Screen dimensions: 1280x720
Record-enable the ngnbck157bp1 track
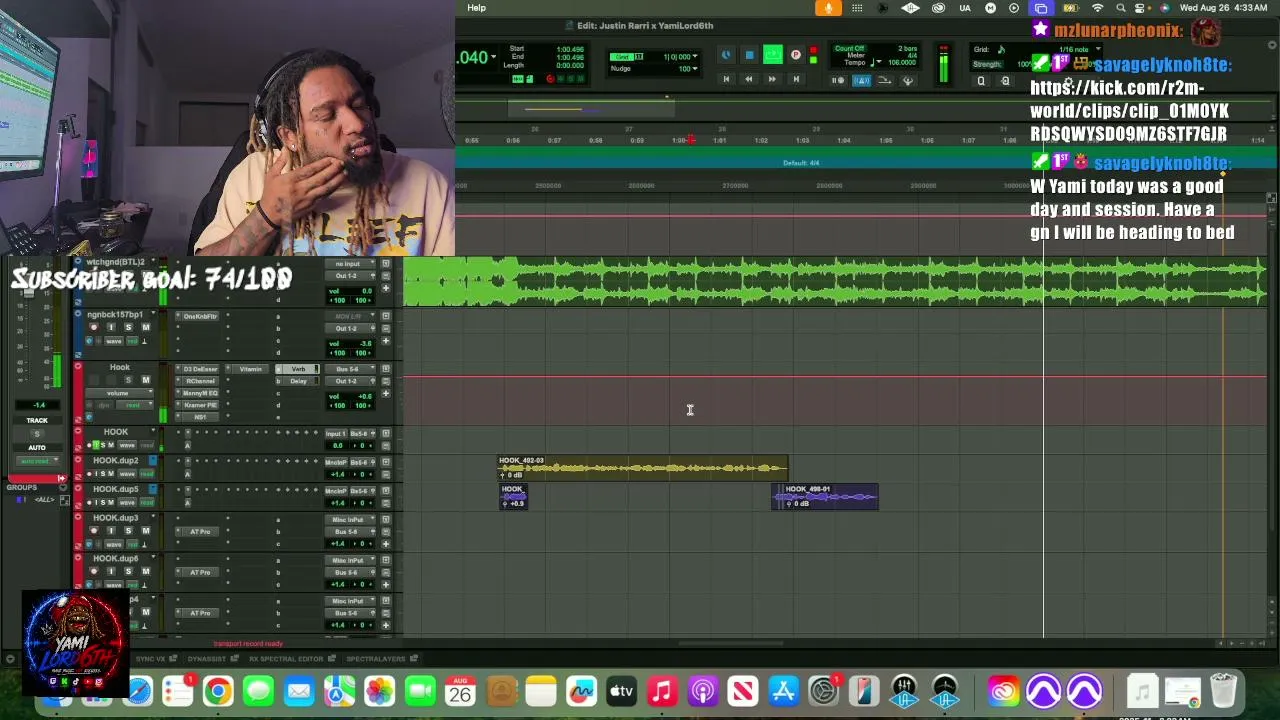tap(94, 328)
